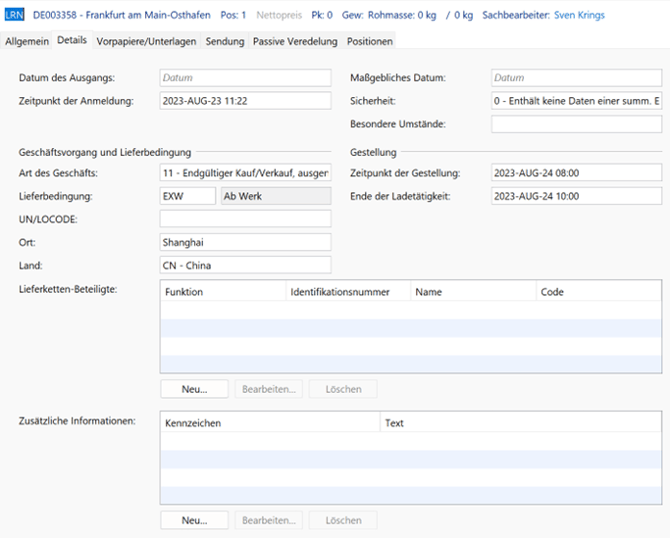Click the Ab Werk description field
Screen dimensions: 670x538
(x=276, y=196)
